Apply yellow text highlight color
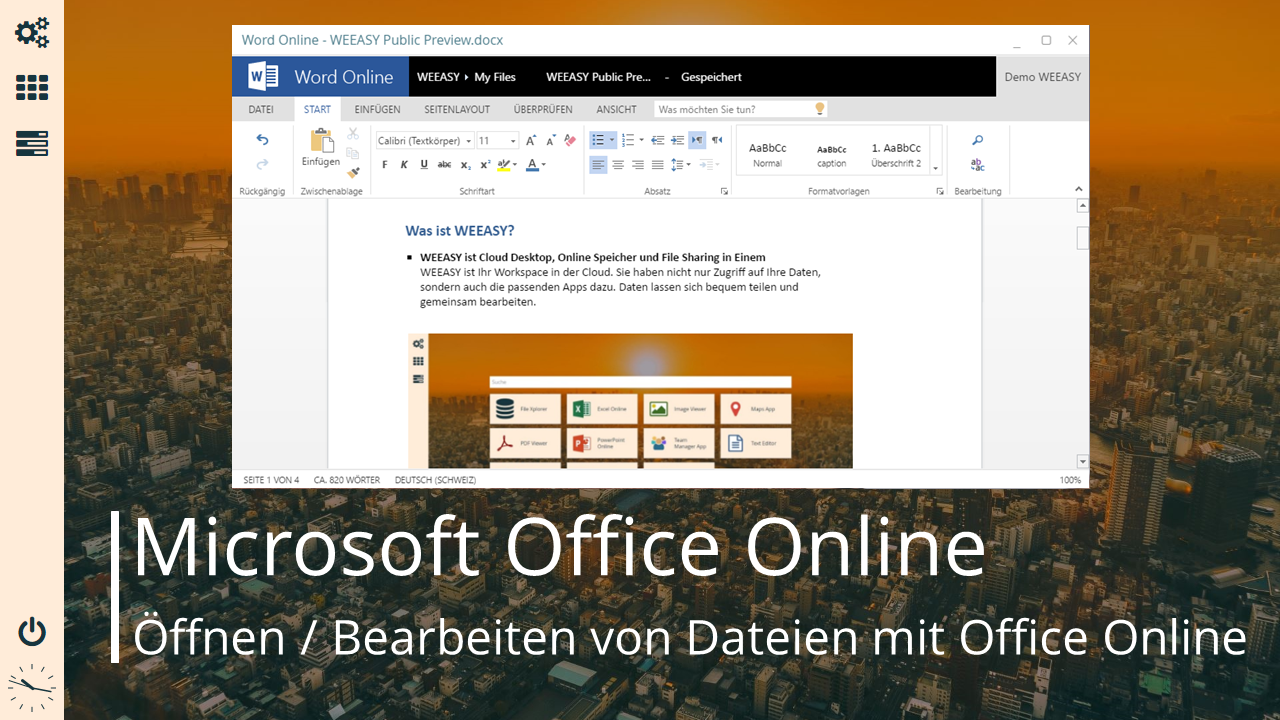The image size is (1280, 720). [504, 165]
